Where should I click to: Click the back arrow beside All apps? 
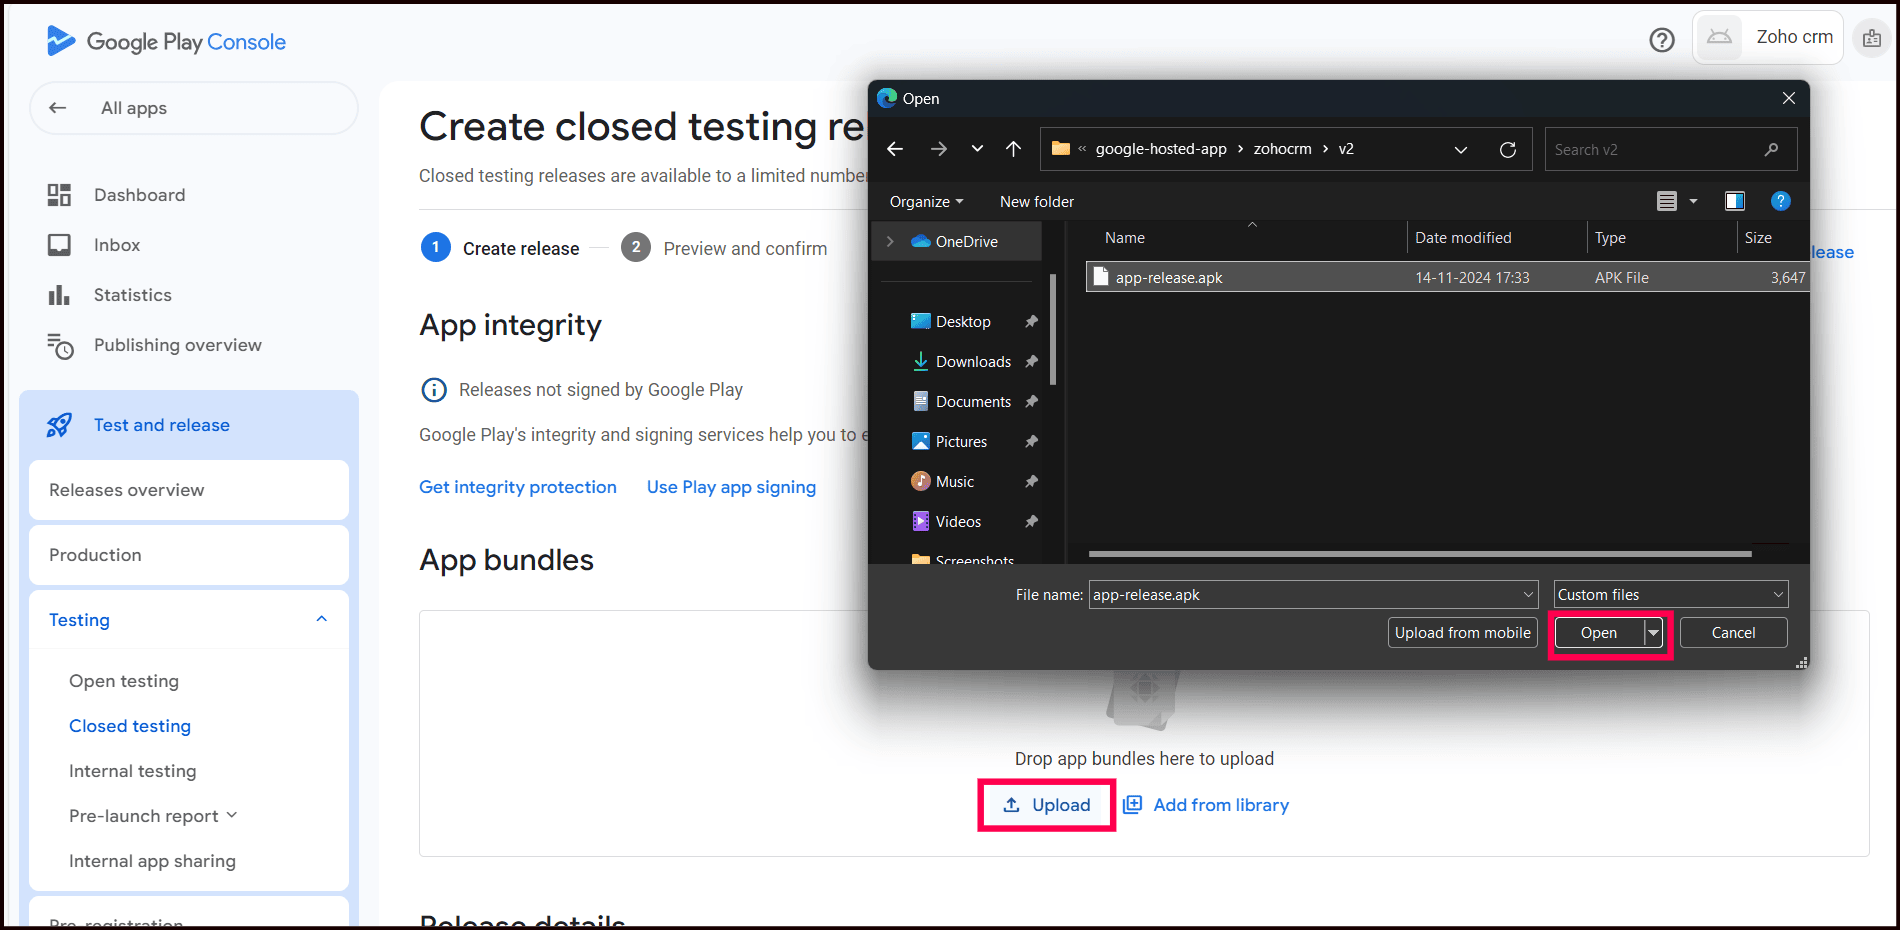pyautogui.click(x=58, y=108)
